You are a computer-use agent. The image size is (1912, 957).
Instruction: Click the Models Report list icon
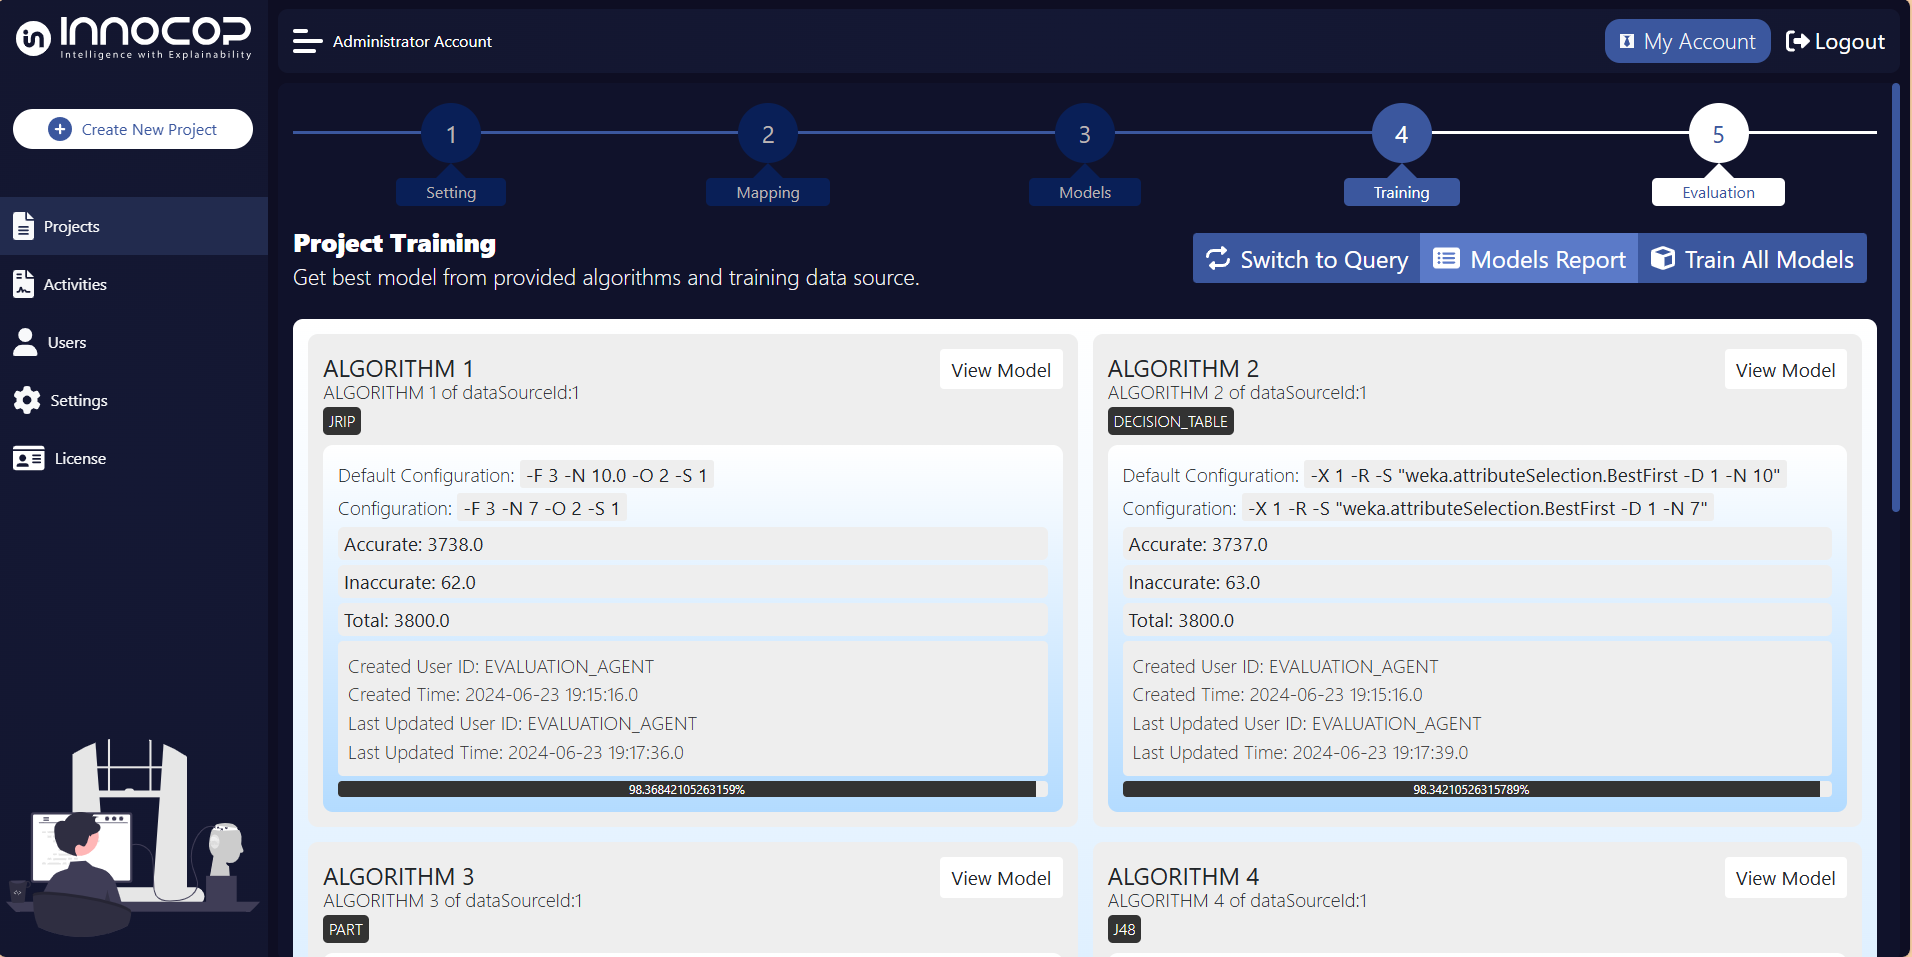pos(1446,258)
